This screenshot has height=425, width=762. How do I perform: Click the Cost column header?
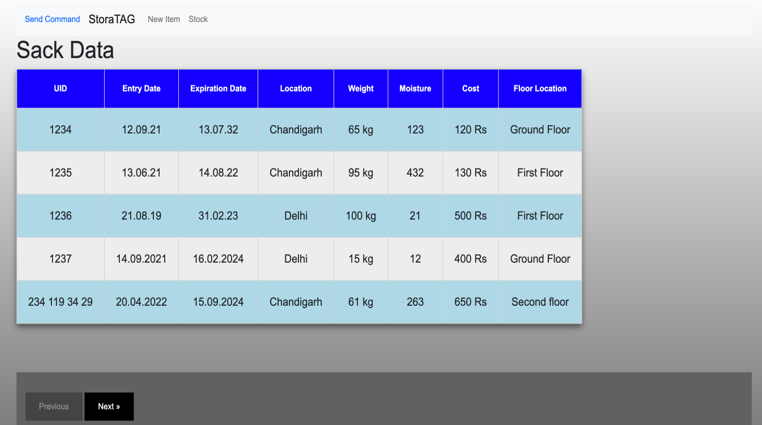pyautogui.click(x=470, y=88)
